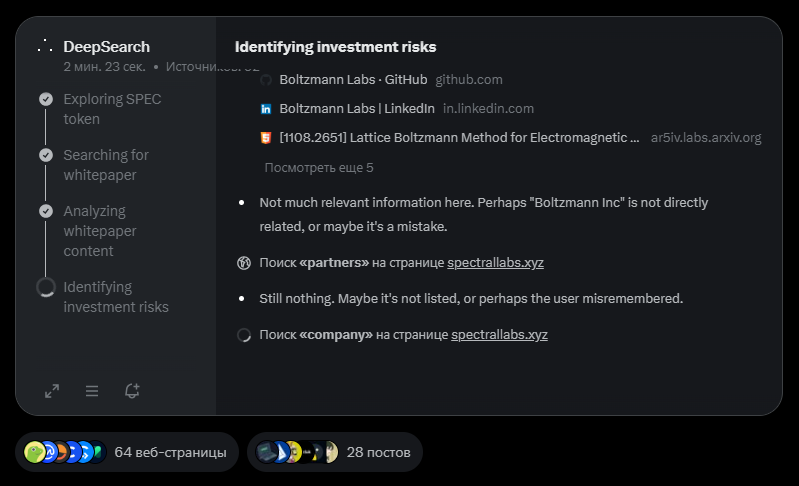Select Identifying investment risks step in sidebar
Screen dimensions: 799x486
[x=116, y=297]
